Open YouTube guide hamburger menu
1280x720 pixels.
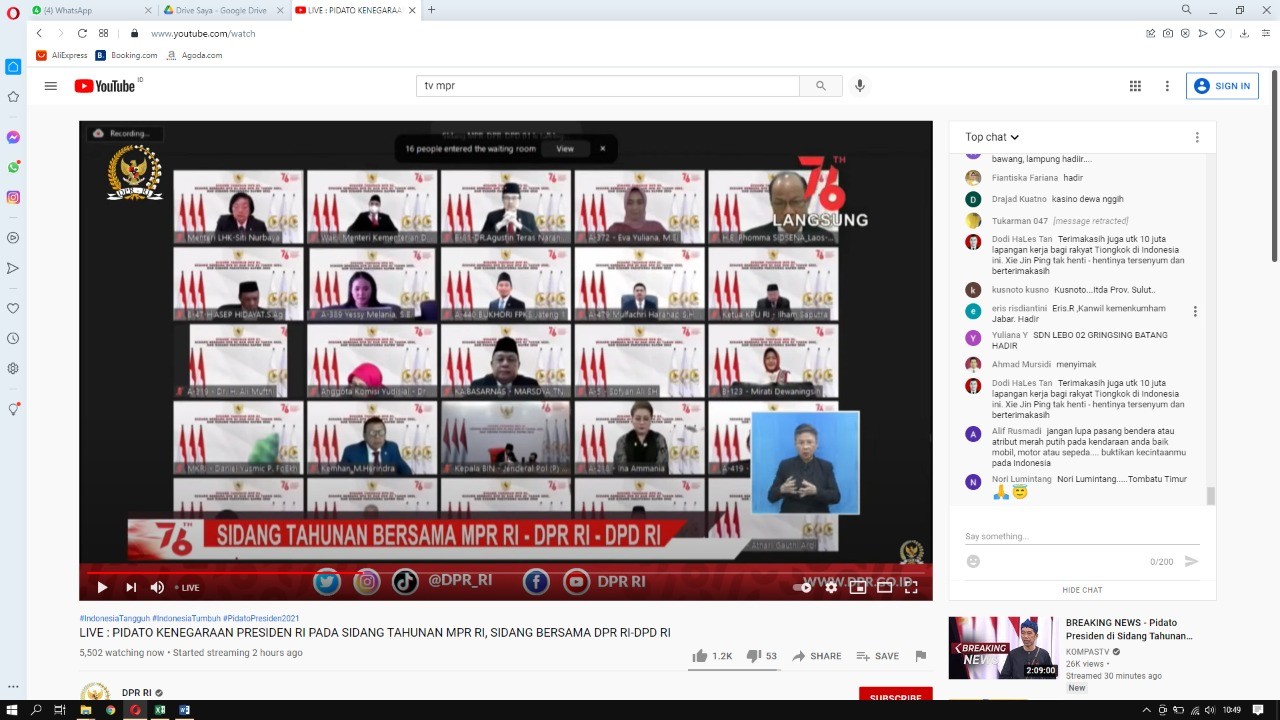coord(51,86)
